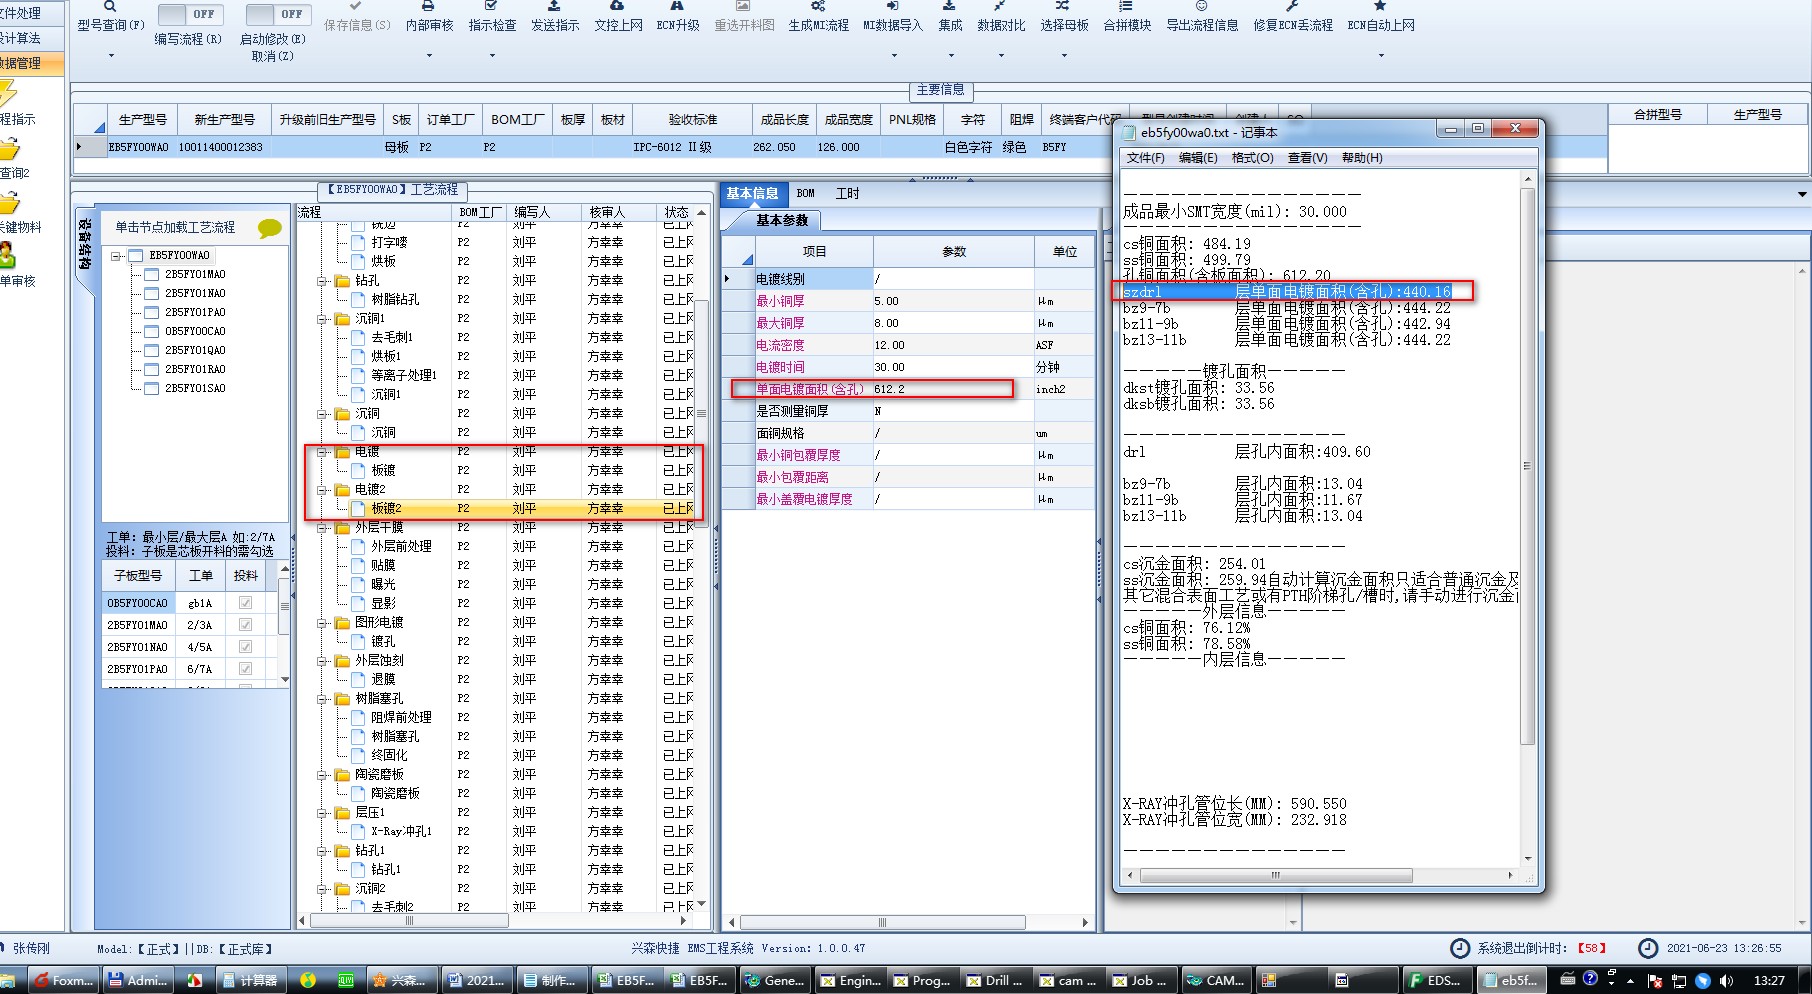The height and width of the screenshot is (994, 1812).
Task: Toggle 启动修改 (E) OFF switch
Action: [x=278, y=14]
